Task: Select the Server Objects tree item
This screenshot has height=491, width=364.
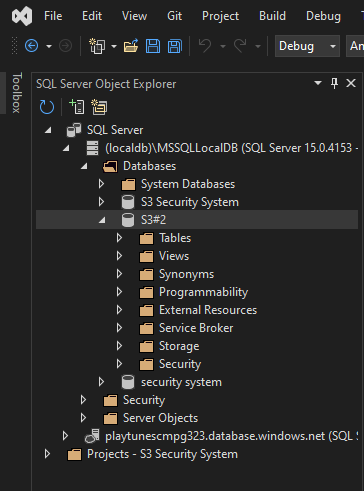Action: pyautogui.click(x=160, y=418)
